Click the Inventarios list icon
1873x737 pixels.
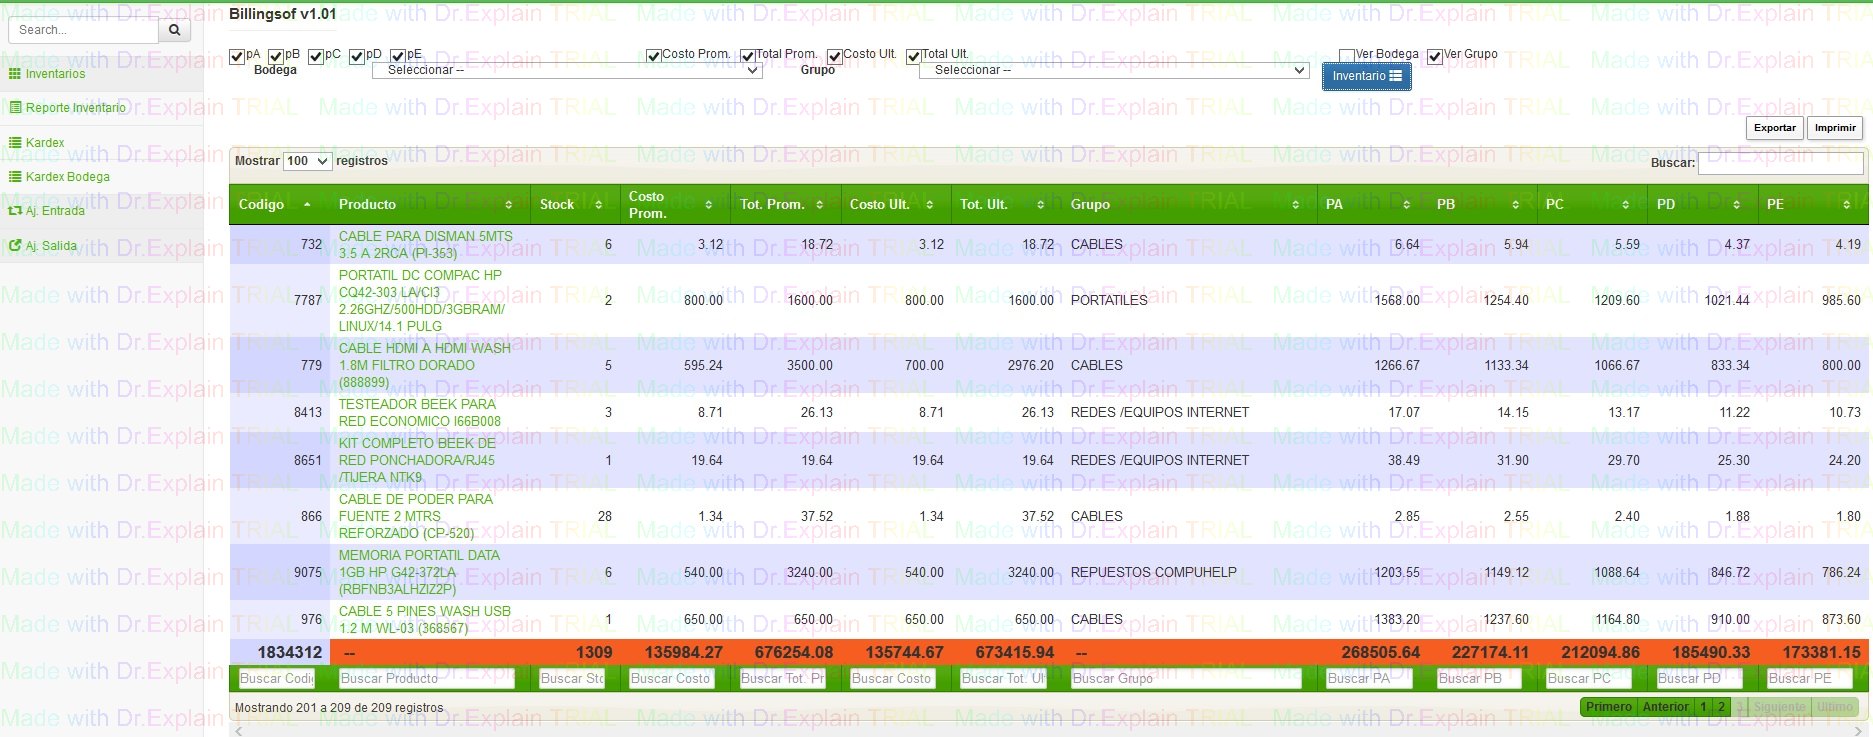[14, 74]
